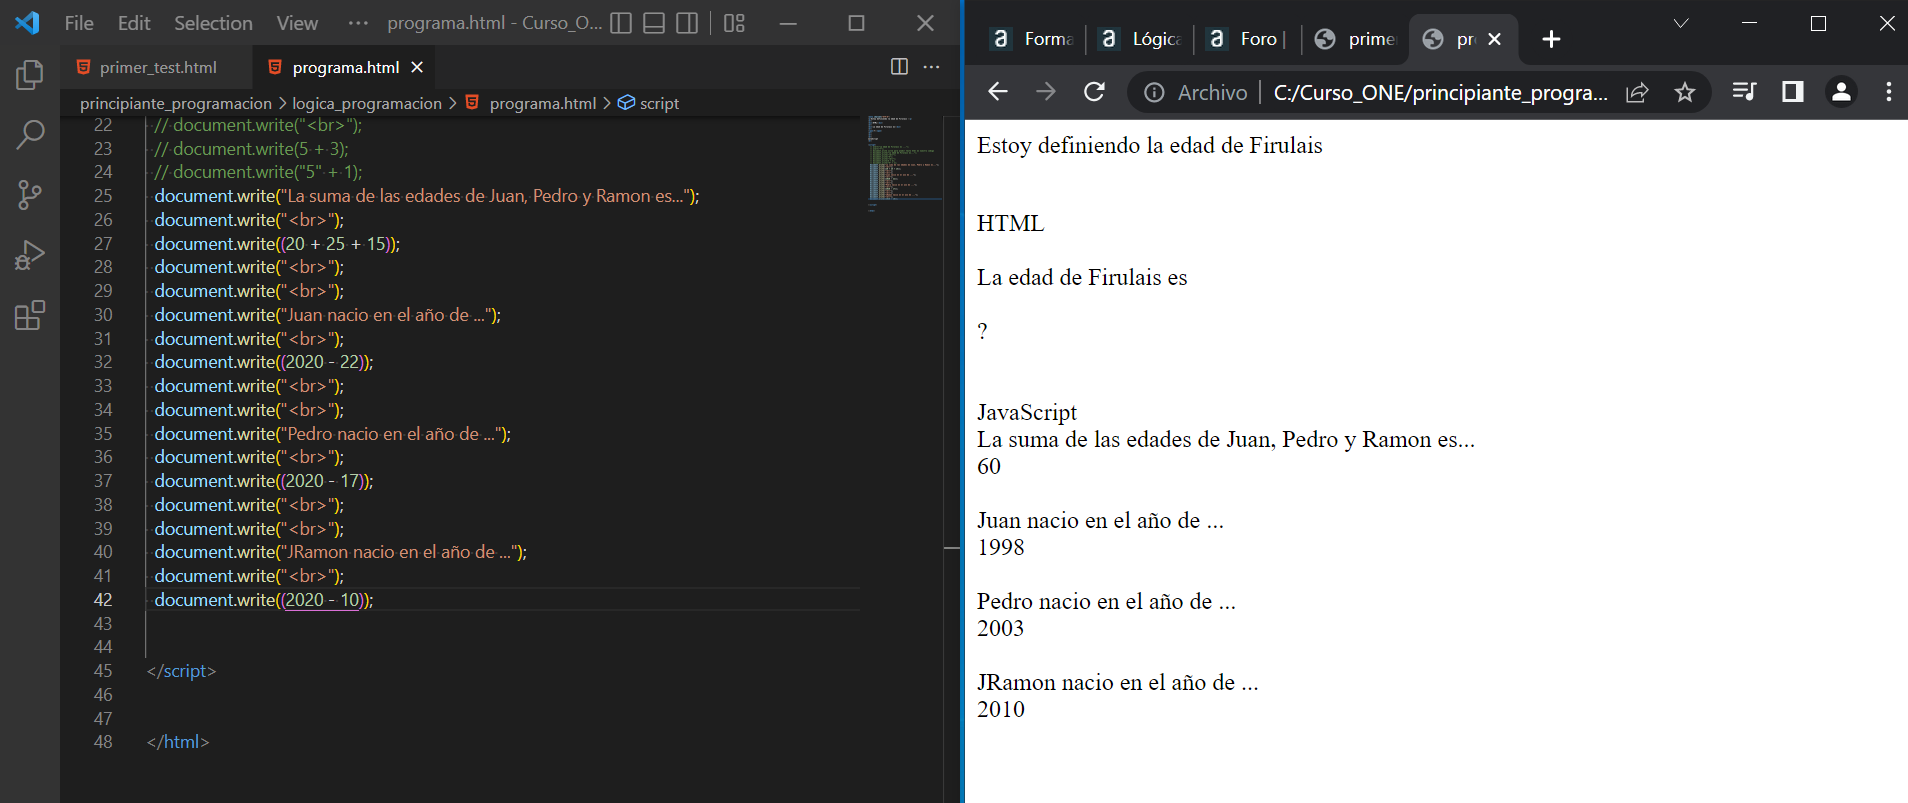The image size is (1908, 803).
Task: Share this page from address bar
Action: [1637, 92]
